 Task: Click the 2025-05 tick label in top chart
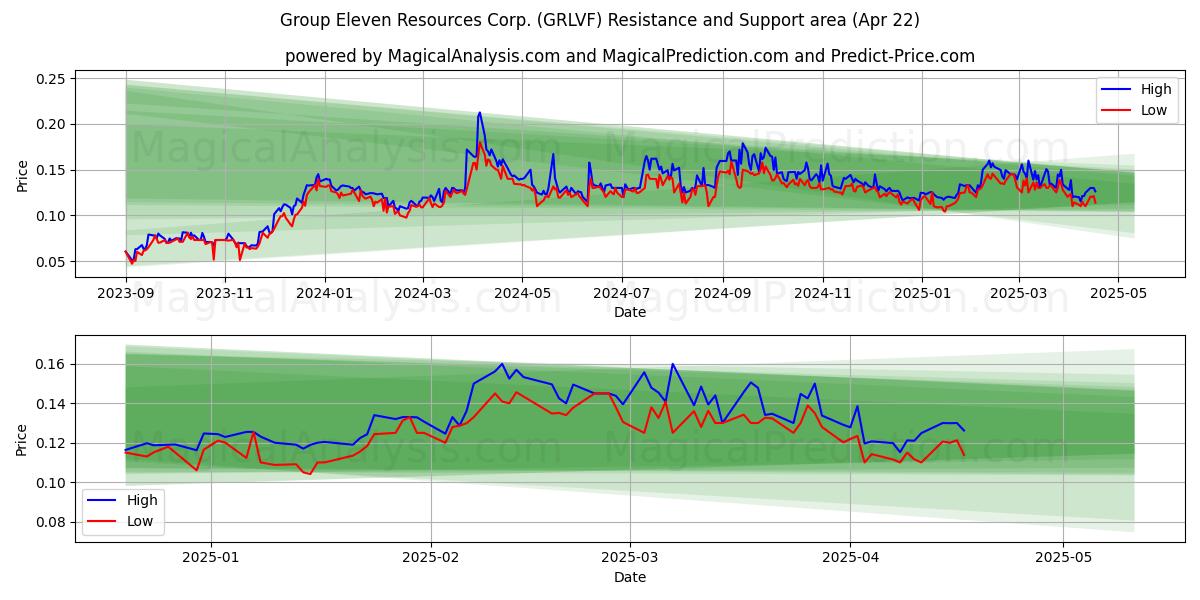pyautogui.click(x=1119, y=294)
